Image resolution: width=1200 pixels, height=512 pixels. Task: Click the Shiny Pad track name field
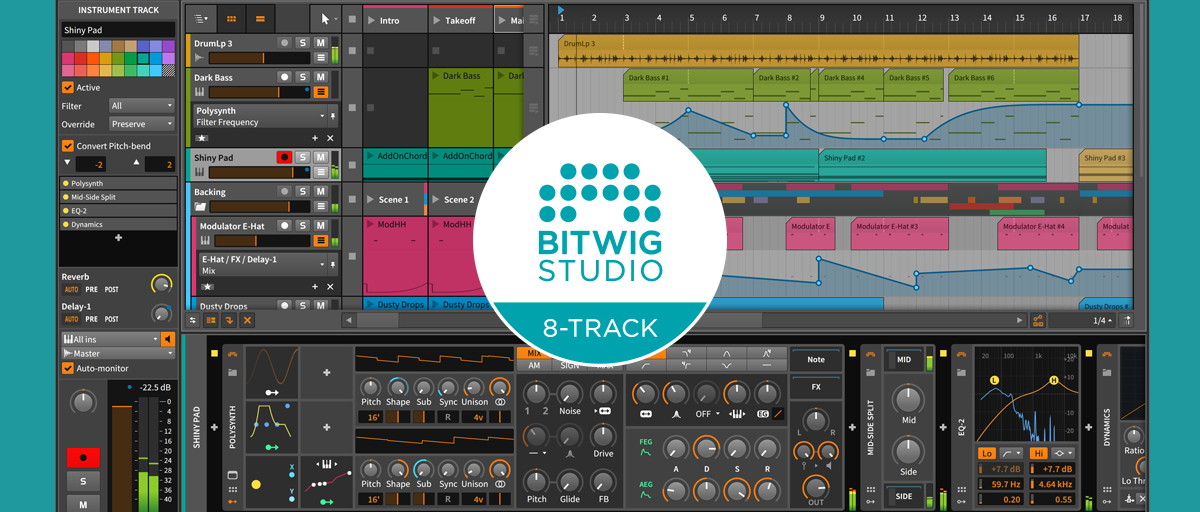(118, 30)
